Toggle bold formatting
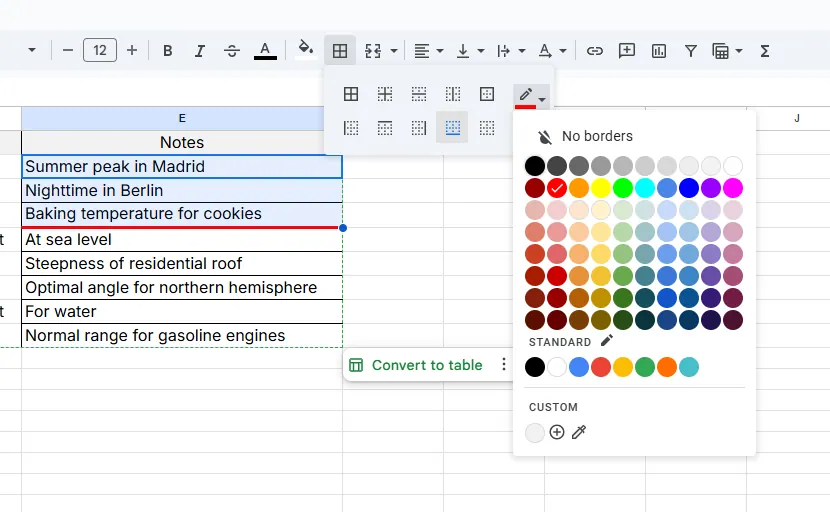Viewport: 830px width, 512px height. (167, 50)
